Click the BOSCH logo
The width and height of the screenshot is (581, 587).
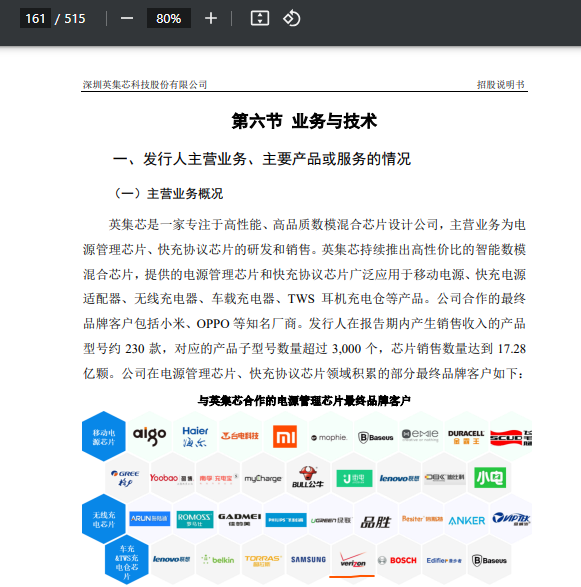coord(397,560)
